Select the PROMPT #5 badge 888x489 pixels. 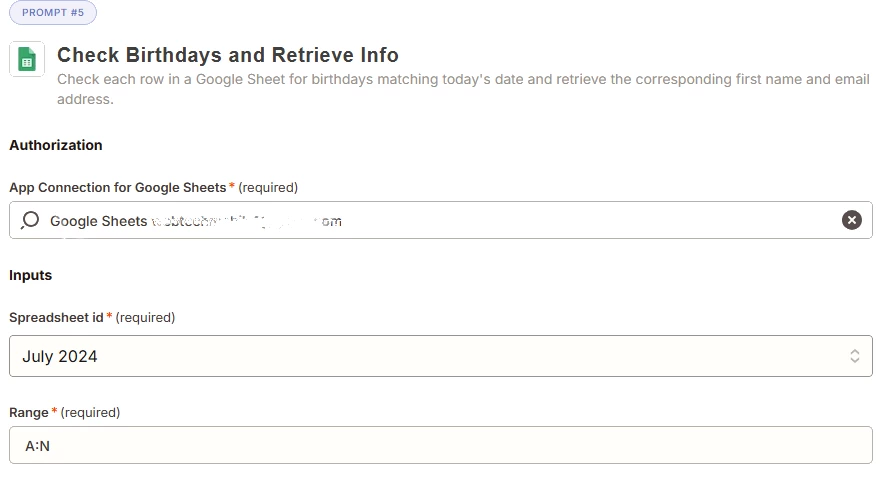pyautogui.click(x=53, y=12)
